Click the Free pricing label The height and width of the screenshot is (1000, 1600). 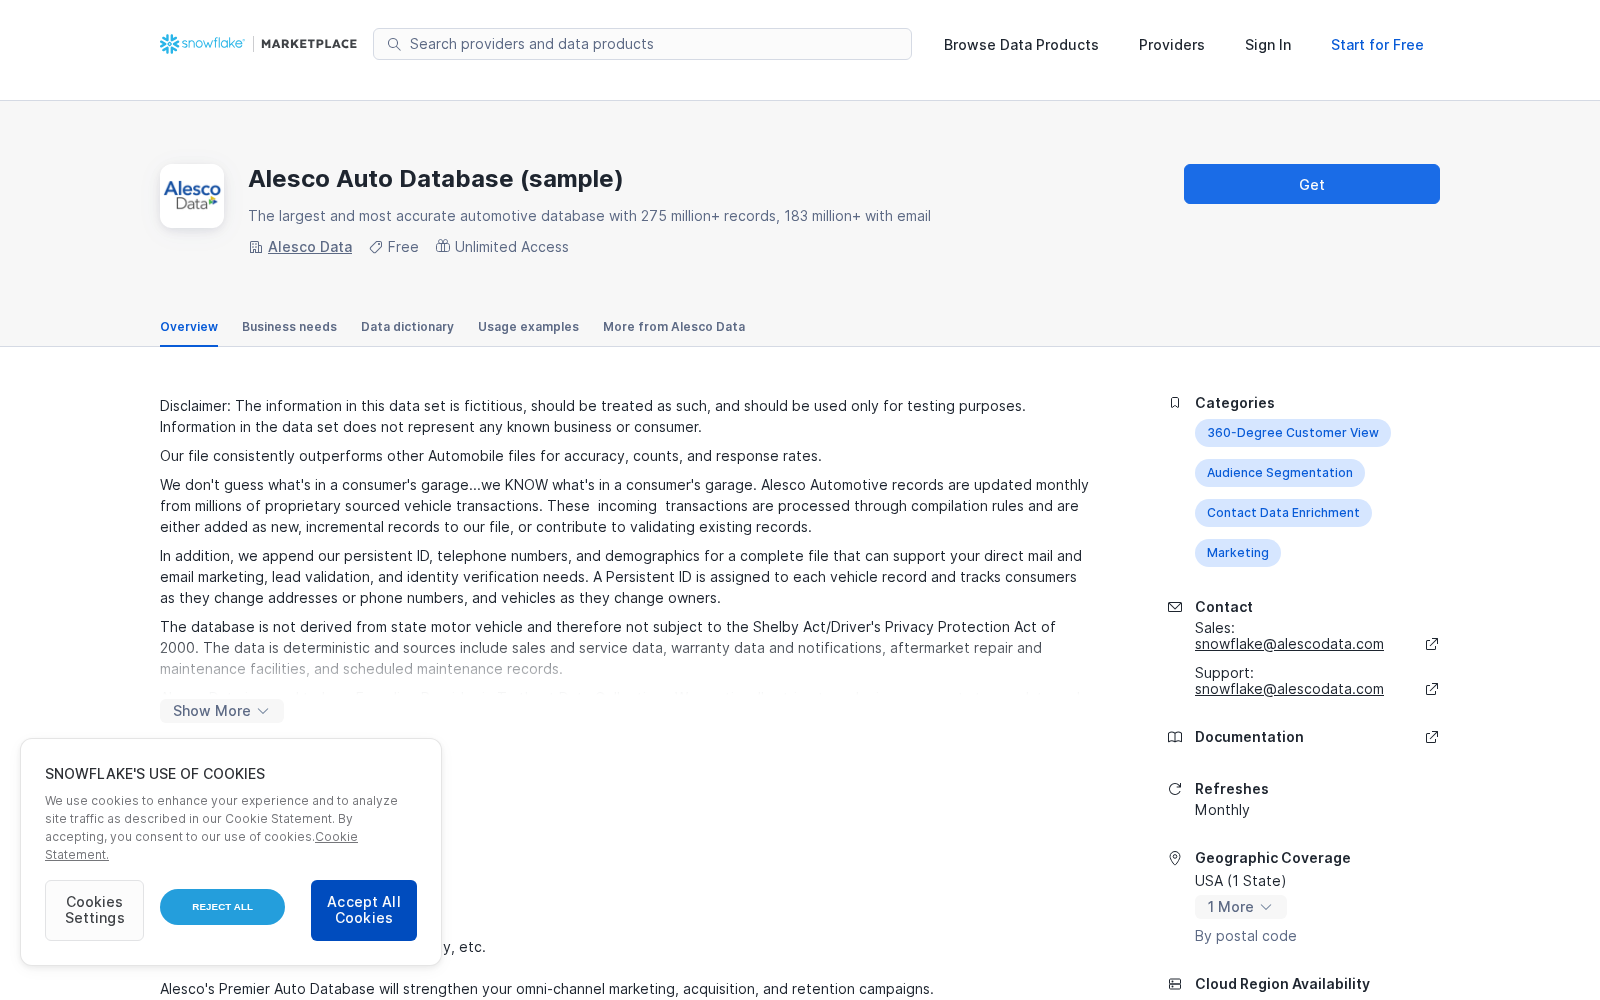click(x=403, y=247)
